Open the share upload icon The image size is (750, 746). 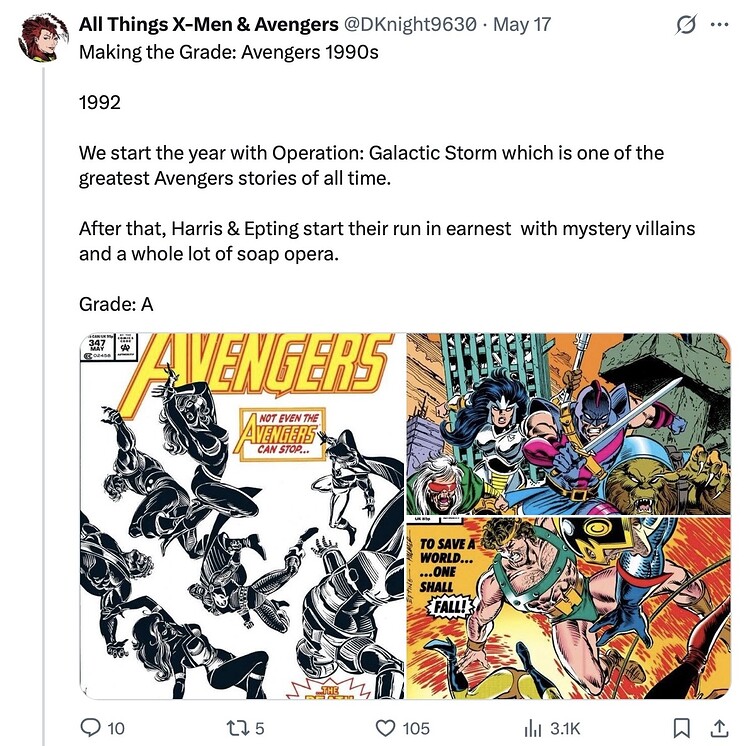pos(718,728)
